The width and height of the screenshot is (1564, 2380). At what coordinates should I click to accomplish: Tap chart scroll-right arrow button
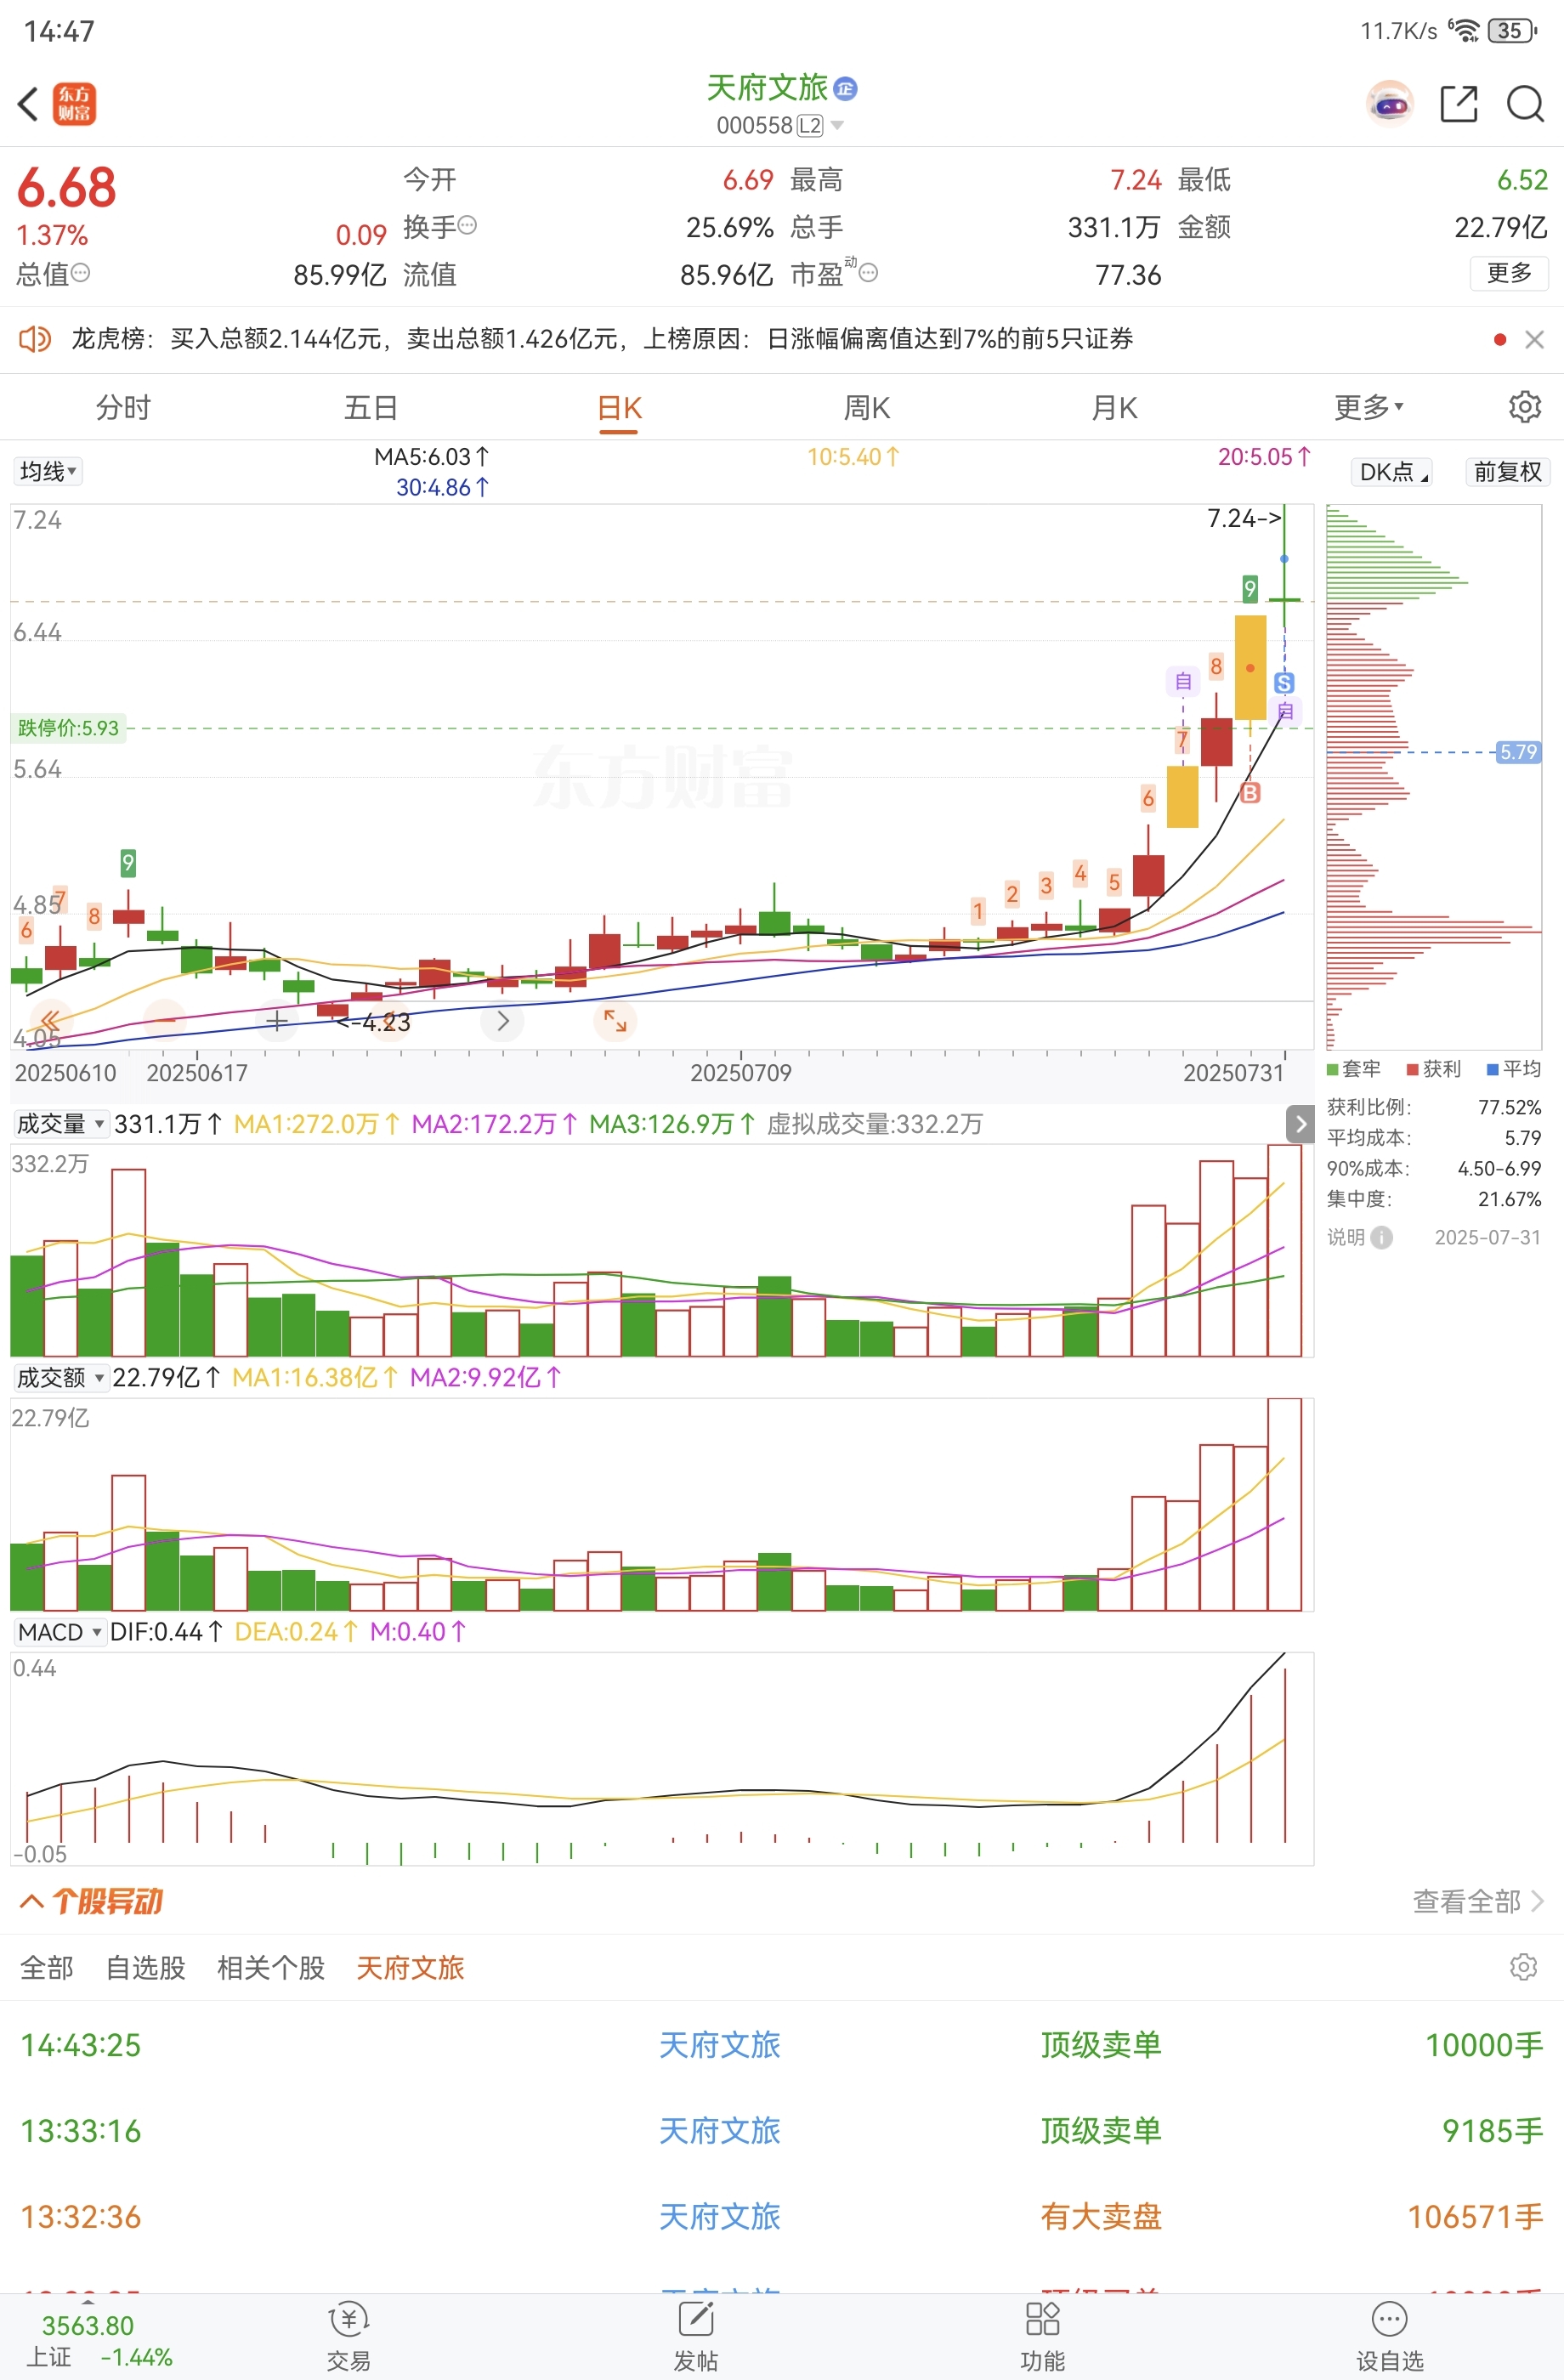click(x=503, y=1021)
